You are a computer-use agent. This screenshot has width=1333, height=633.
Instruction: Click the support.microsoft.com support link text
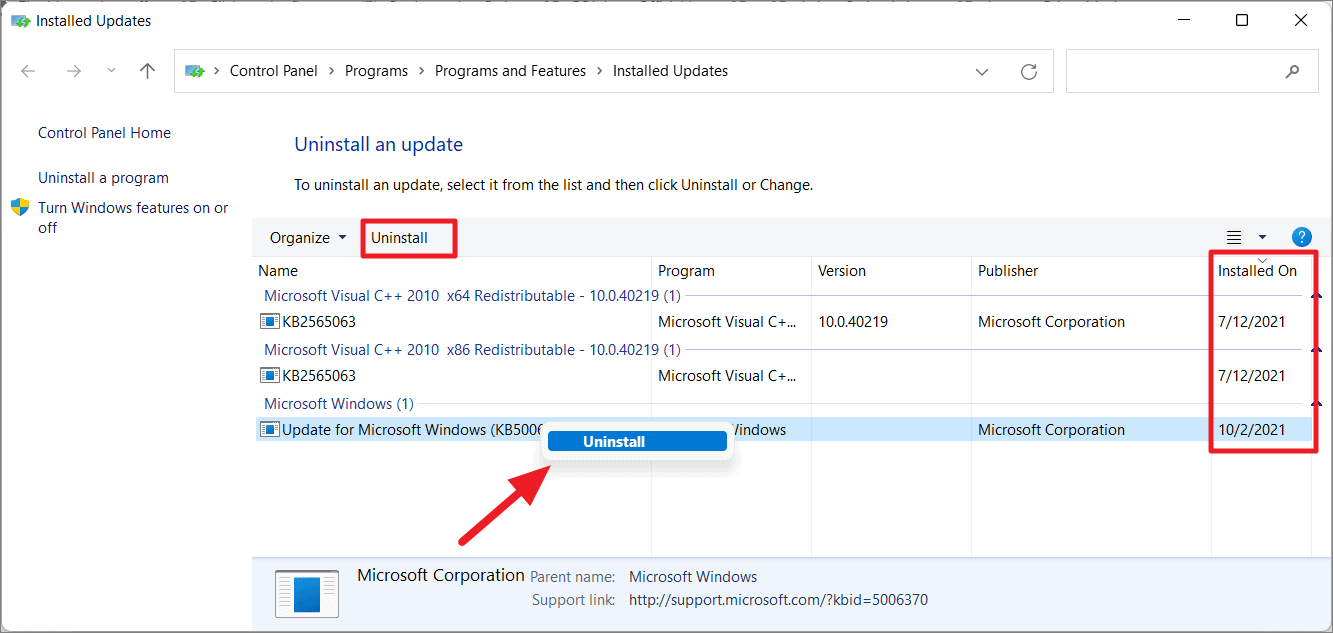click(778, 600)
